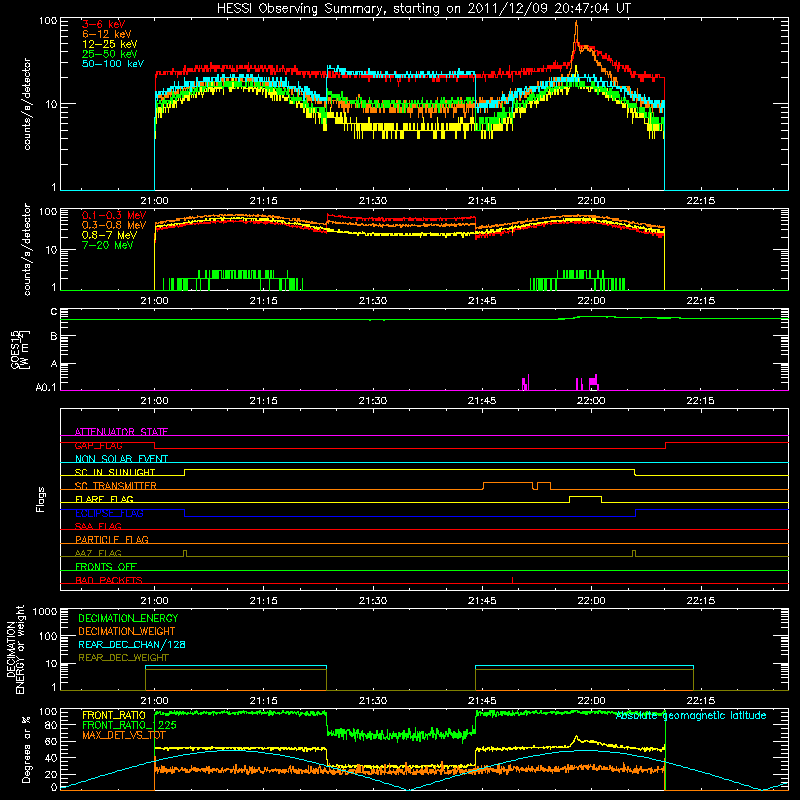Click the first AAZ_FLAG pulse after 21:00

coord(185,553)
